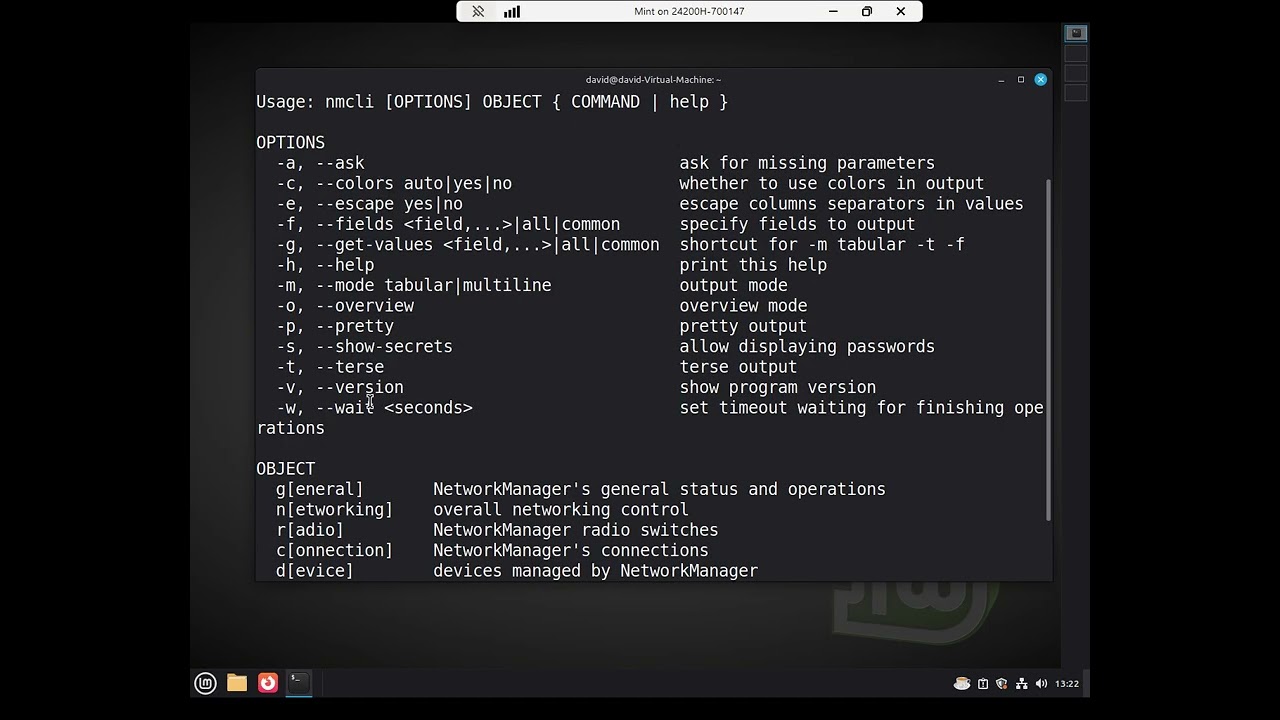Click the '-t, --terse' option text
The height and width of the screenshot is (720, 1280).
[x=330, y=367]
